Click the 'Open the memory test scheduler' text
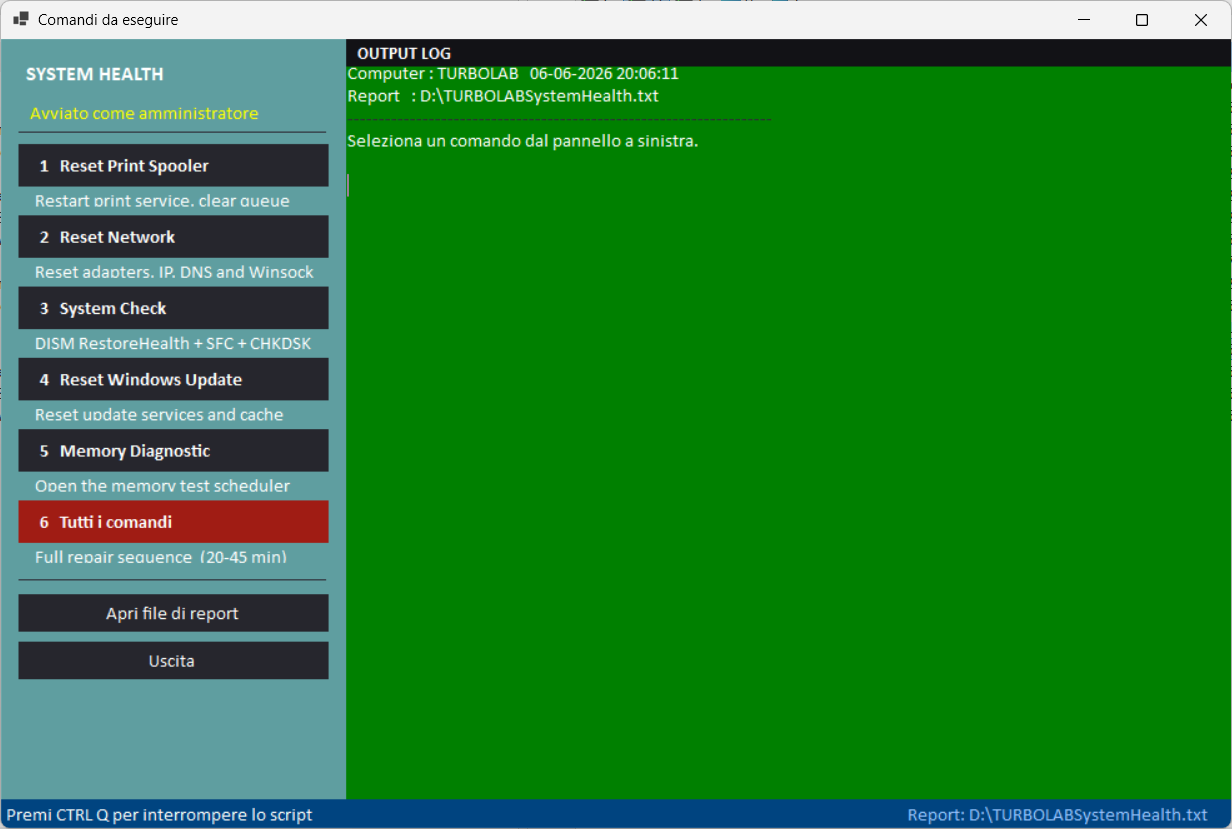Image resolution: width=1232 pixels, height=829 pixels. pos(162,486)
